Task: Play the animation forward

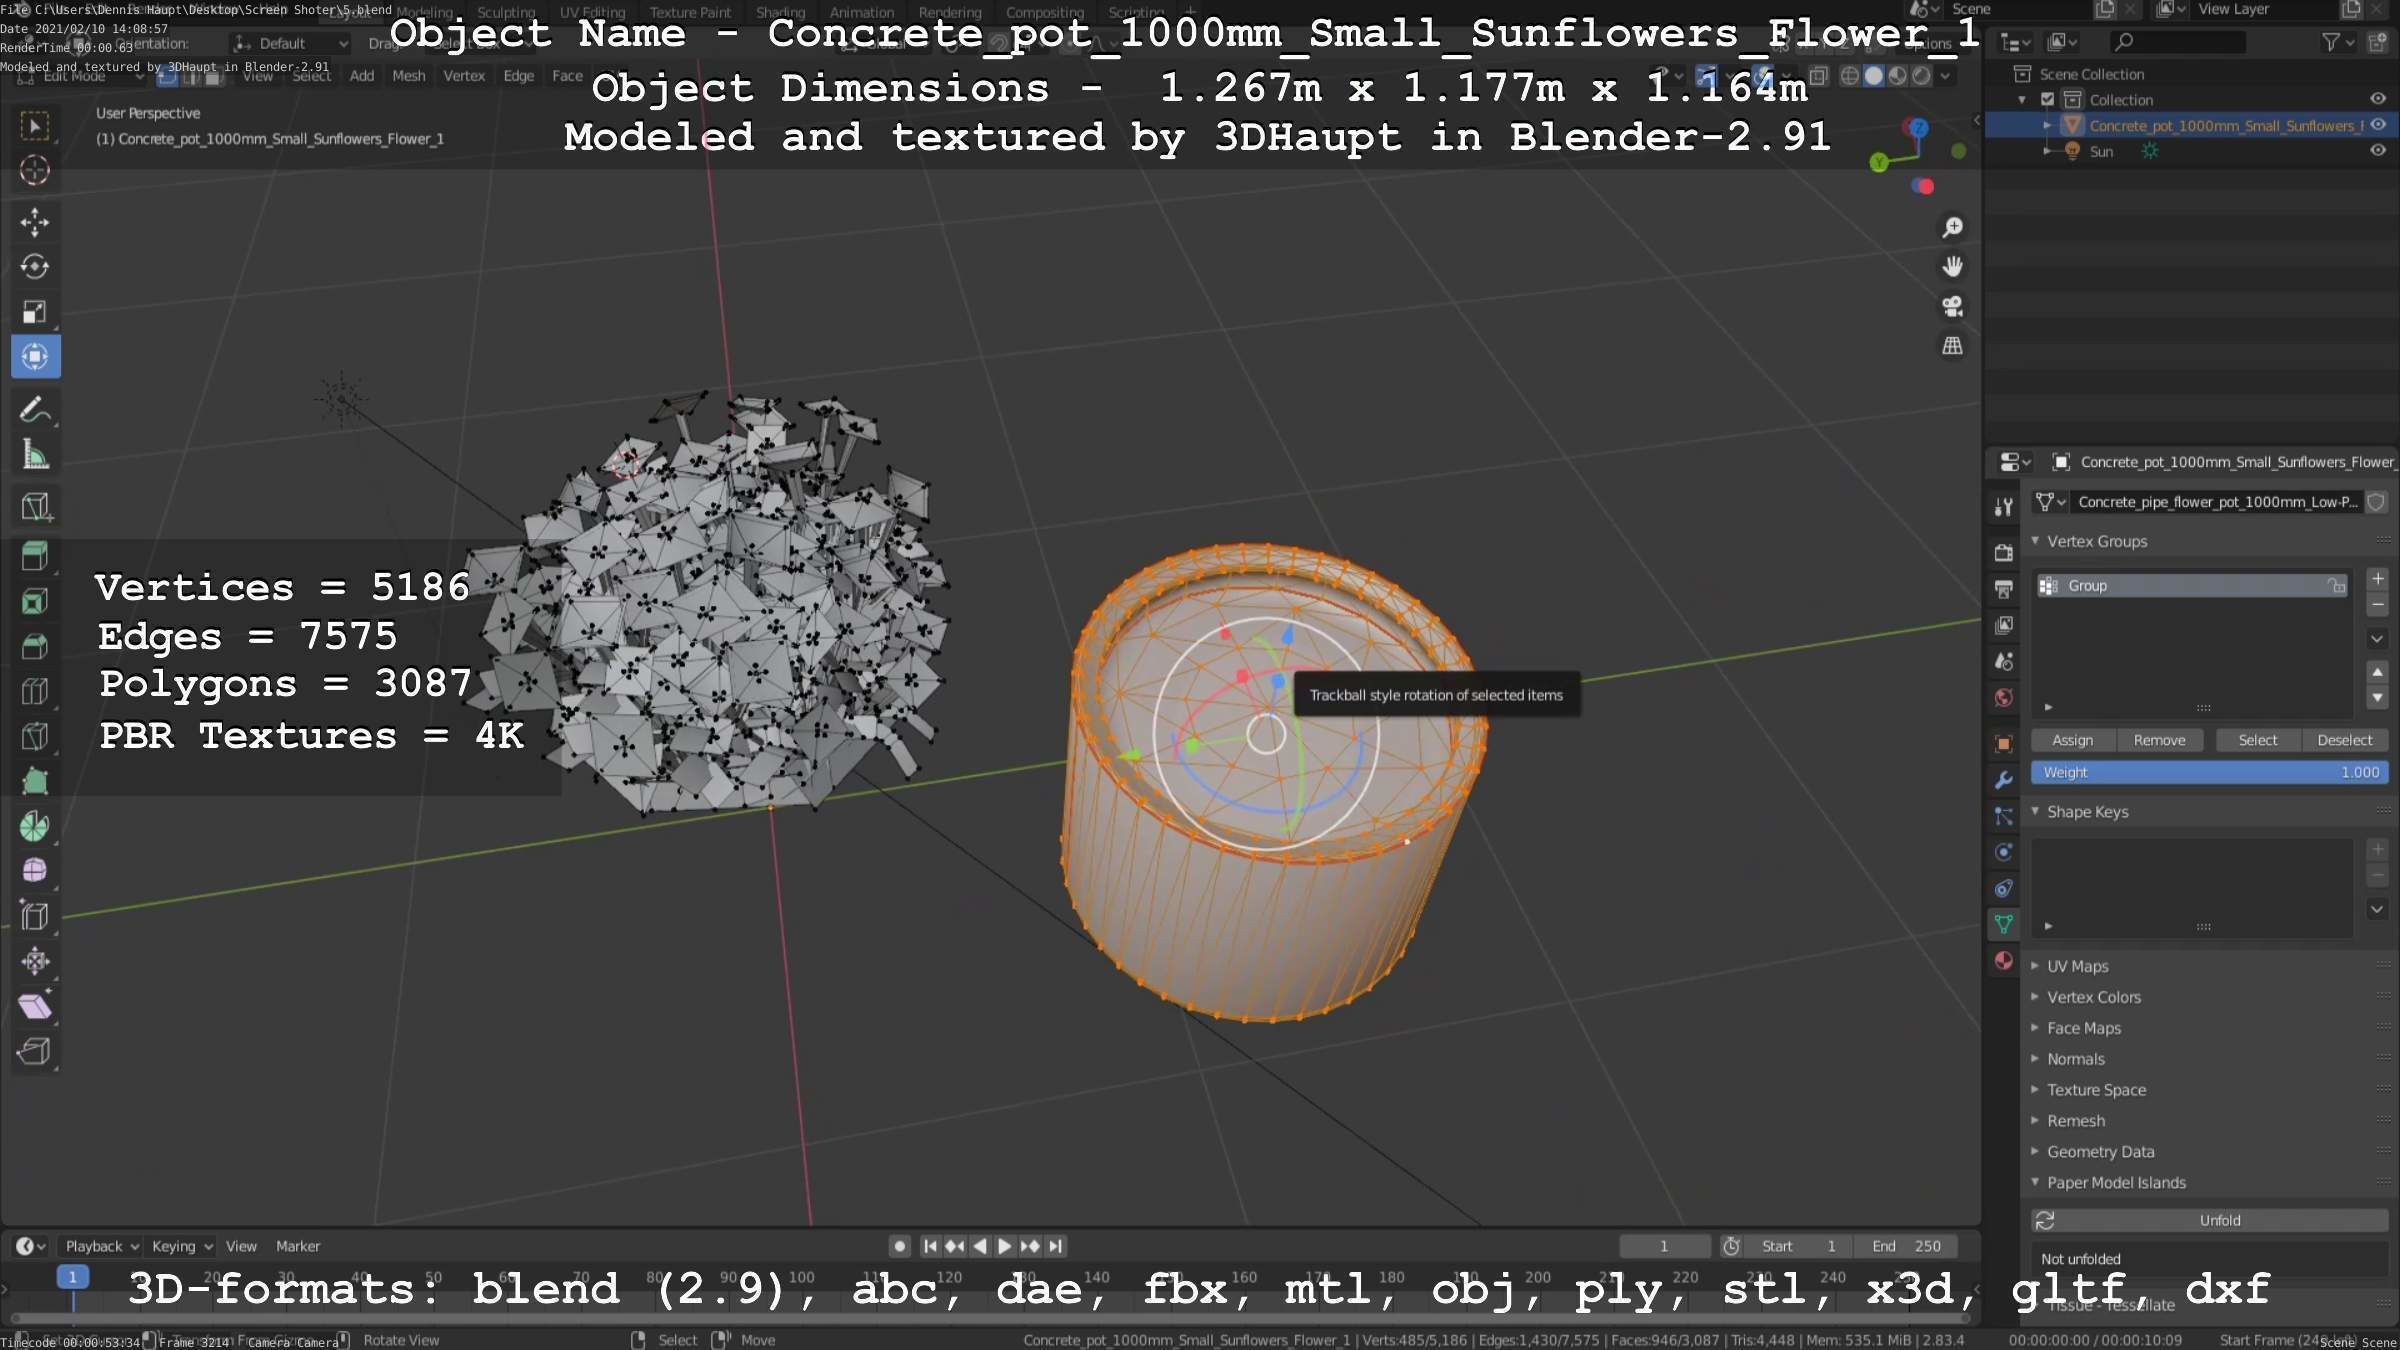Action: [x=1005, y=1246]
